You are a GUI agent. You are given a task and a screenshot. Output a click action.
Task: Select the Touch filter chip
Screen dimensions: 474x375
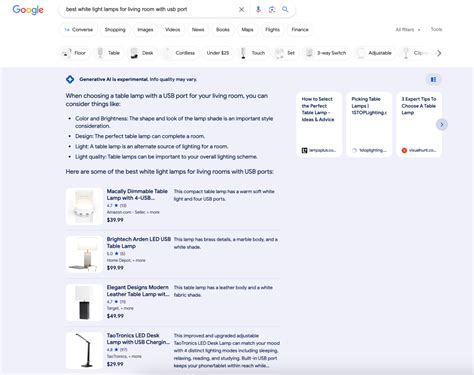click(253, 53)
